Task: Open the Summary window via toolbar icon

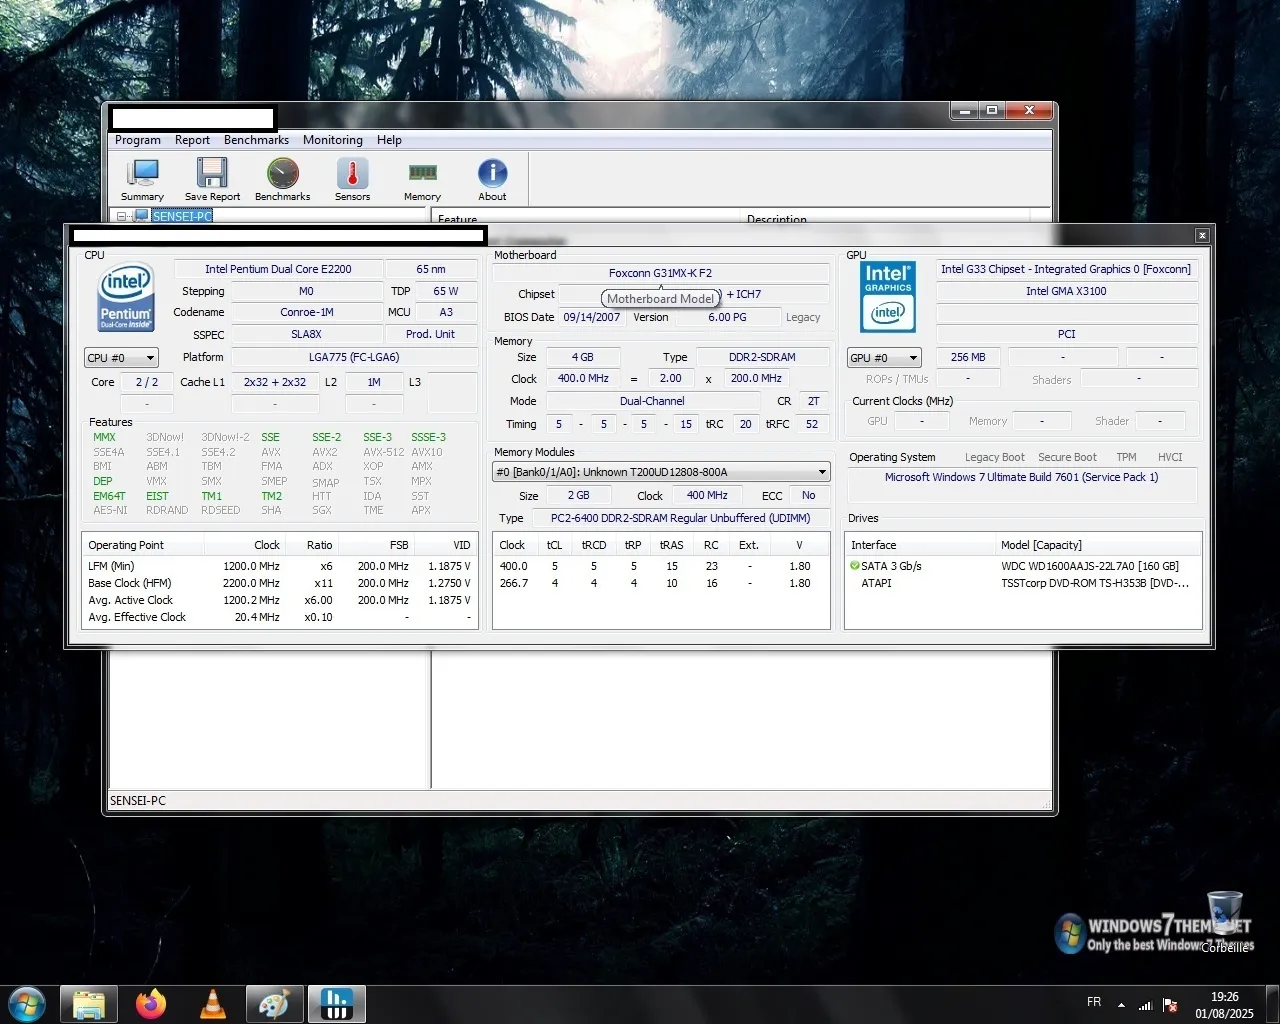Action: [x=141, y=178]
